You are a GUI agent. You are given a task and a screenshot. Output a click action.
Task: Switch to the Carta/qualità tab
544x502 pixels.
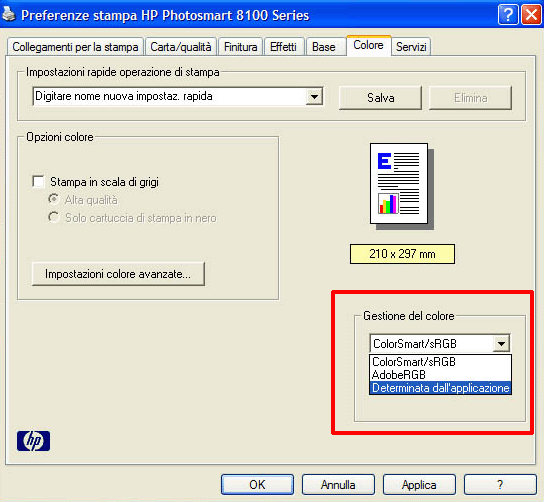coord(181,46)
